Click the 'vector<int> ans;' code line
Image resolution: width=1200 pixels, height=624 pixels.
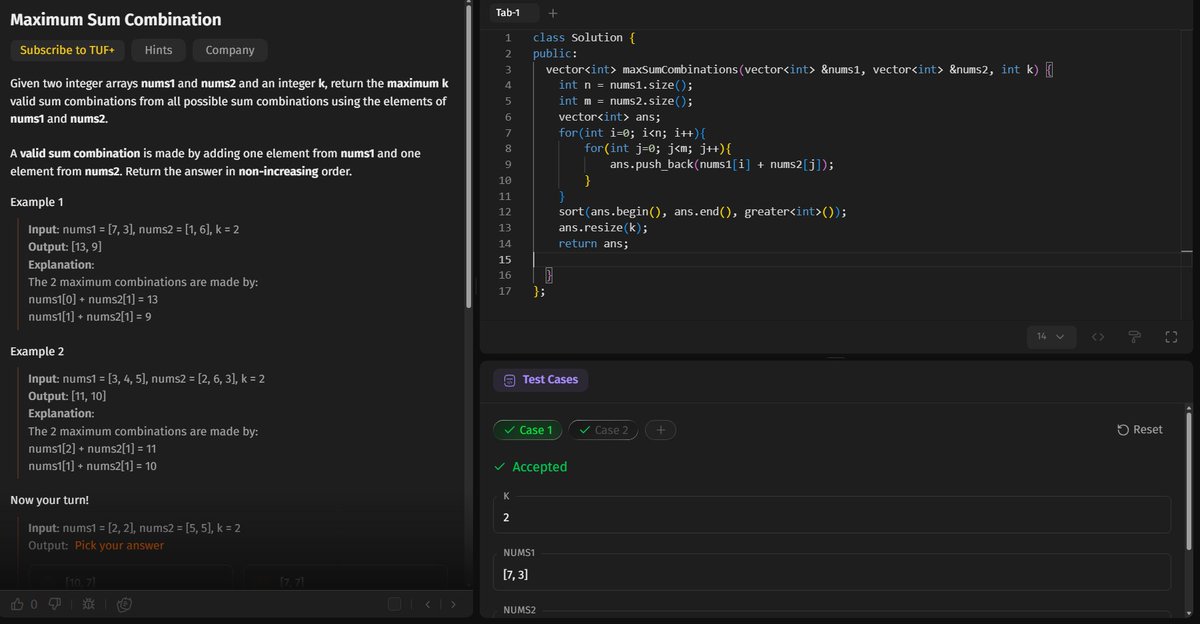click(609, 117)
